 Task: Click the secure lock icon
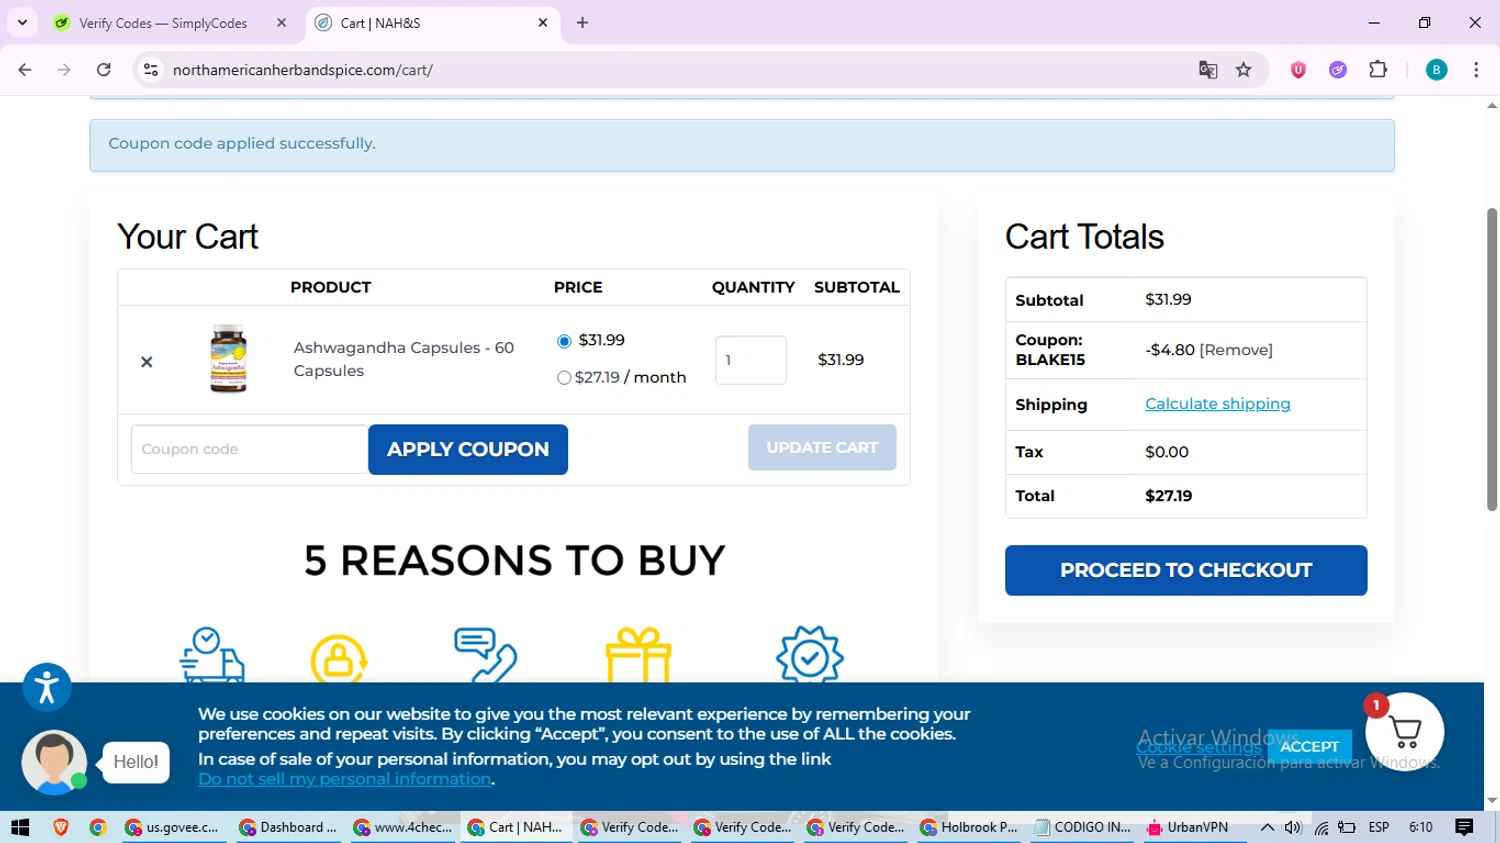pos(339,658)
